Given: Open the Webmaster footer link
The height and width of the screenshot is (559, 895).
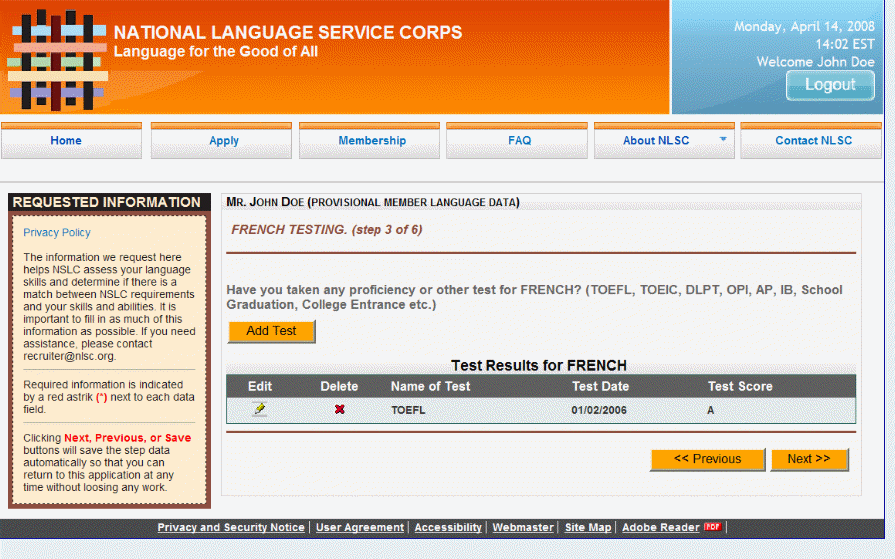Looking at the screenshot, I should [523, 527].
